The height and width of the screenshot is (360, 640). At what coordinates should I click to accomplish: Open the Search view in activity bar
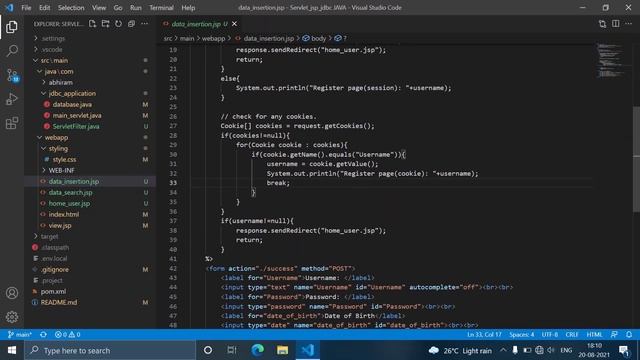(12, 51)
